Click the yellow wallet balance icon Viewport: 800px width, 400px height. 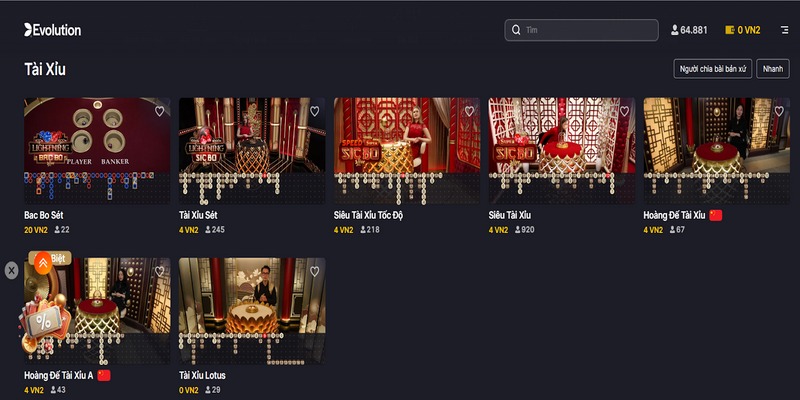pos(730,30)
